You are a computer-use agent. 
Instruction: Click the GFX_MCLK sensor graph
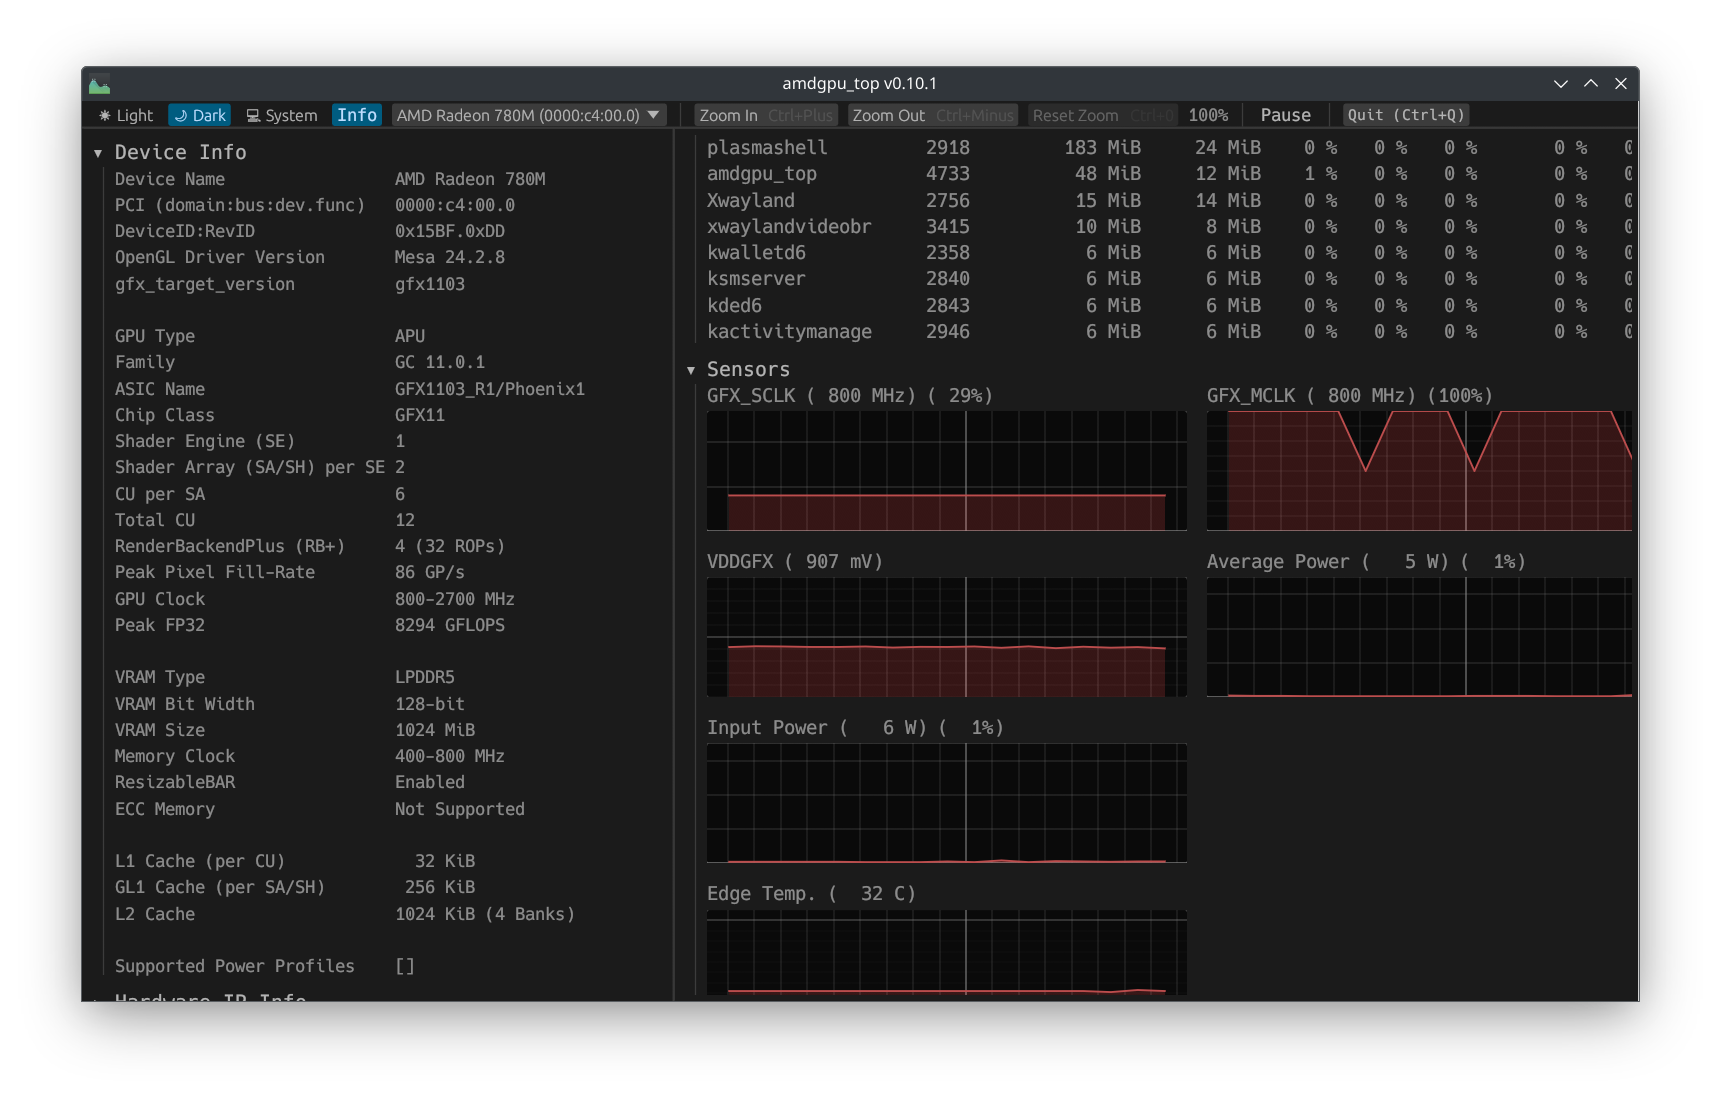coord(1418,470)
